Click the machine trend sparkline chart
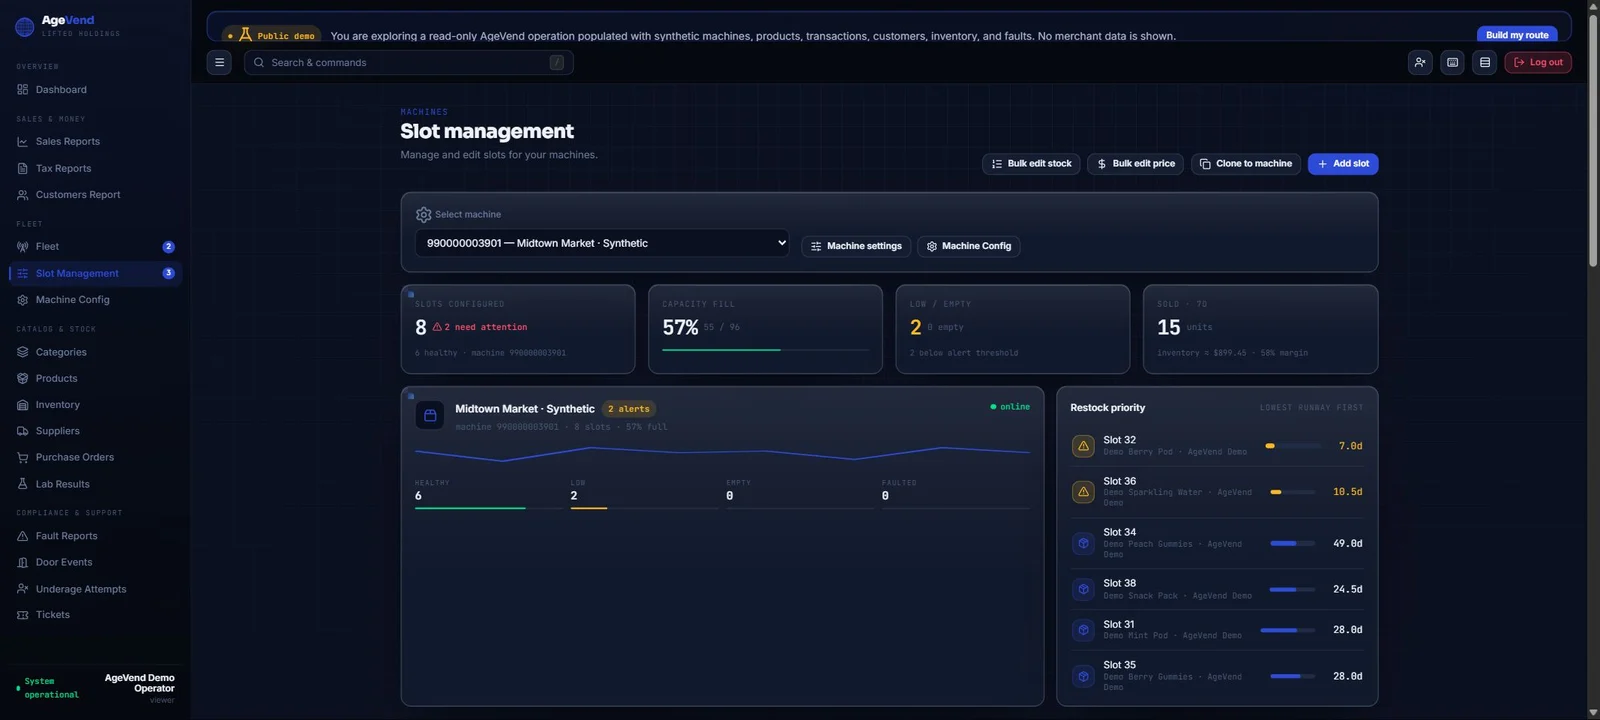Viewport: 1600px width, 720px height. [722, 454]
